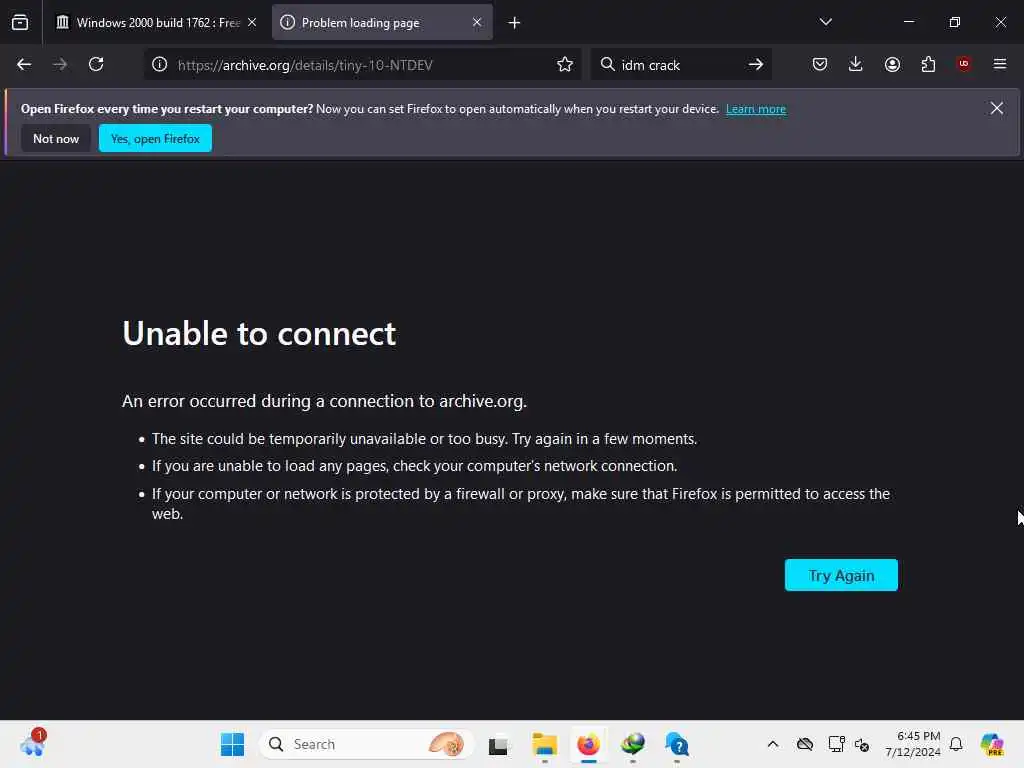Open uBlock Origin extension popup
1024x768 pixels.
[964, 64]
